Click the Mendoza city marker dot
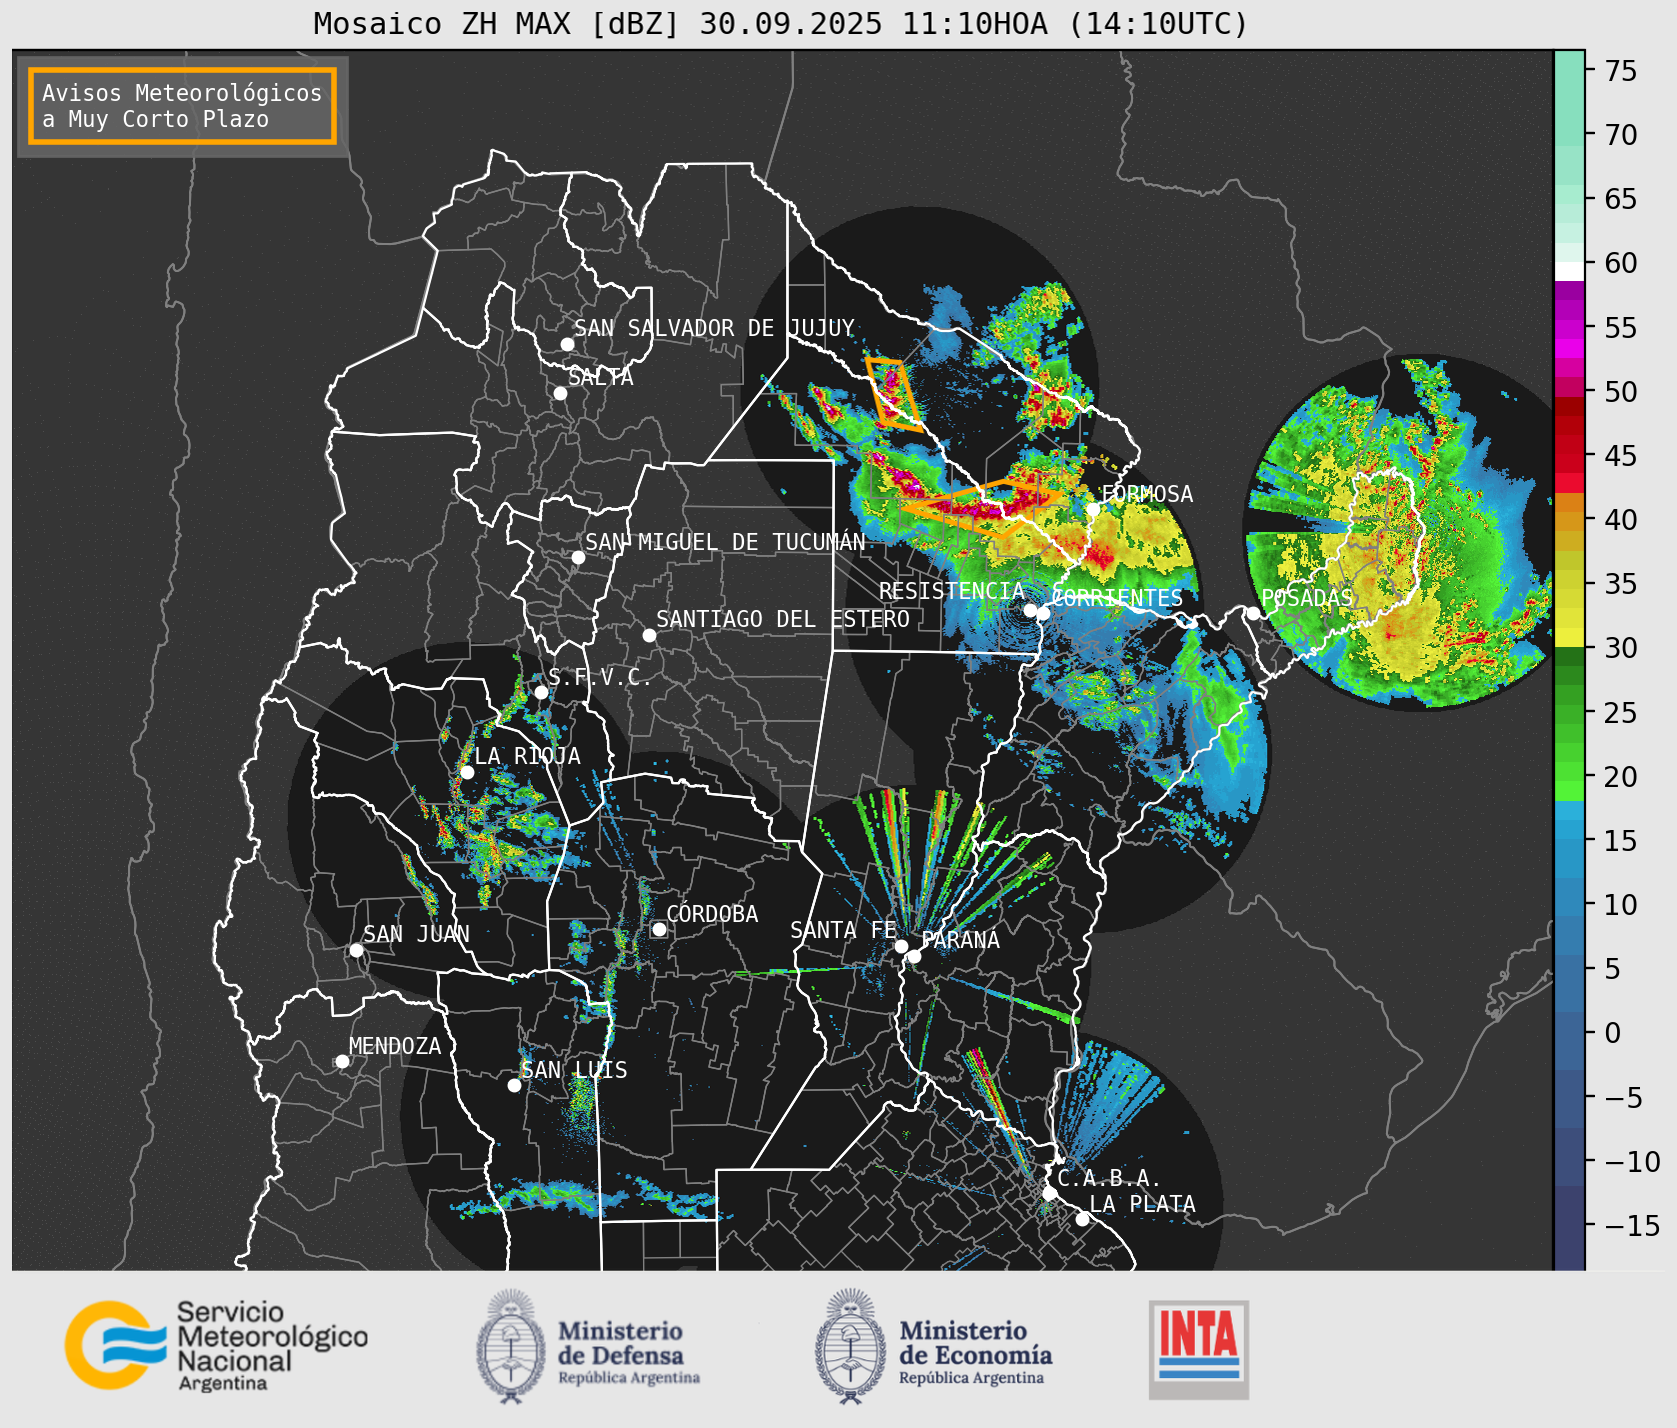The width and height of the screenshot is (1677, 1428). coord(342,1061)
